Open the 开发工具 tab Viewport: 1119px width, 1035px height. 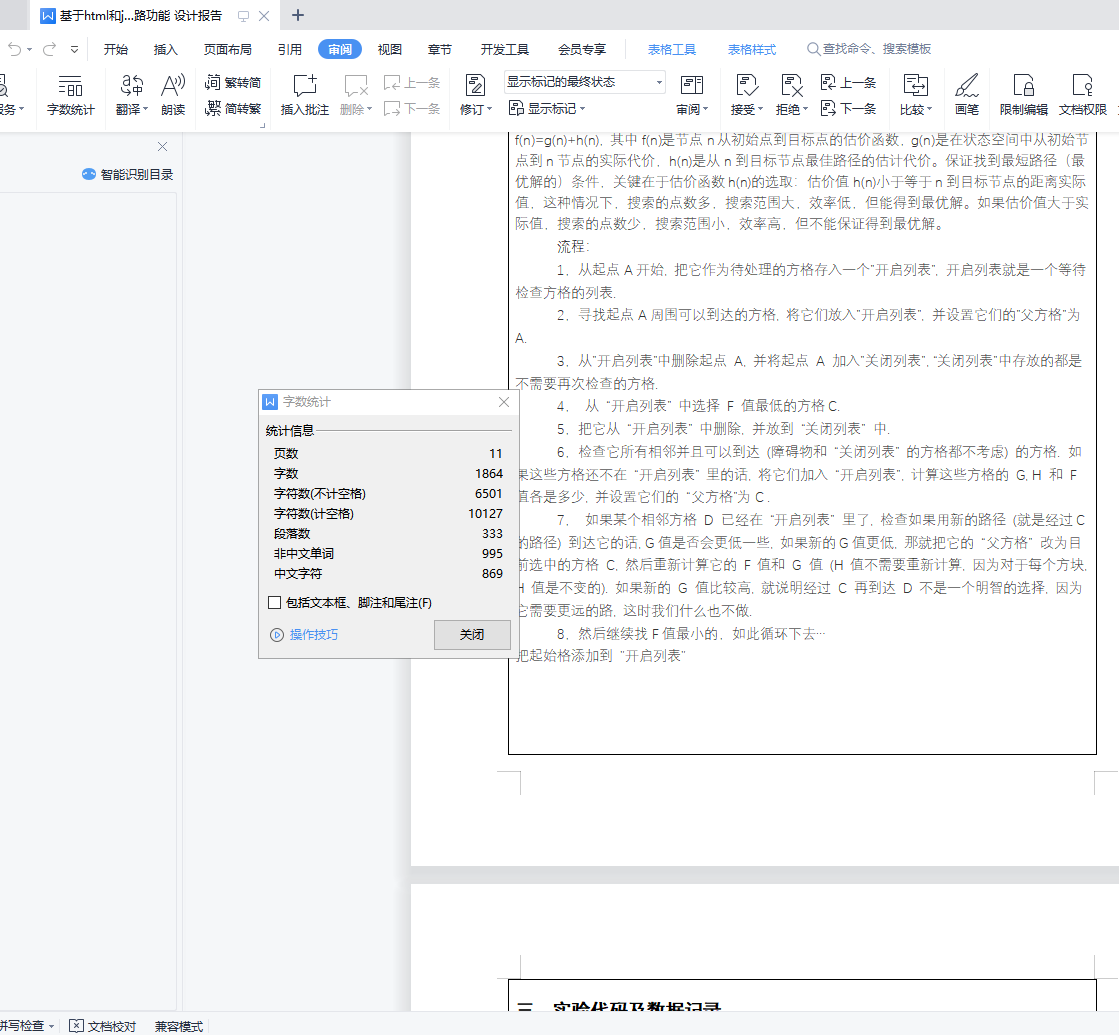point(505,49)
